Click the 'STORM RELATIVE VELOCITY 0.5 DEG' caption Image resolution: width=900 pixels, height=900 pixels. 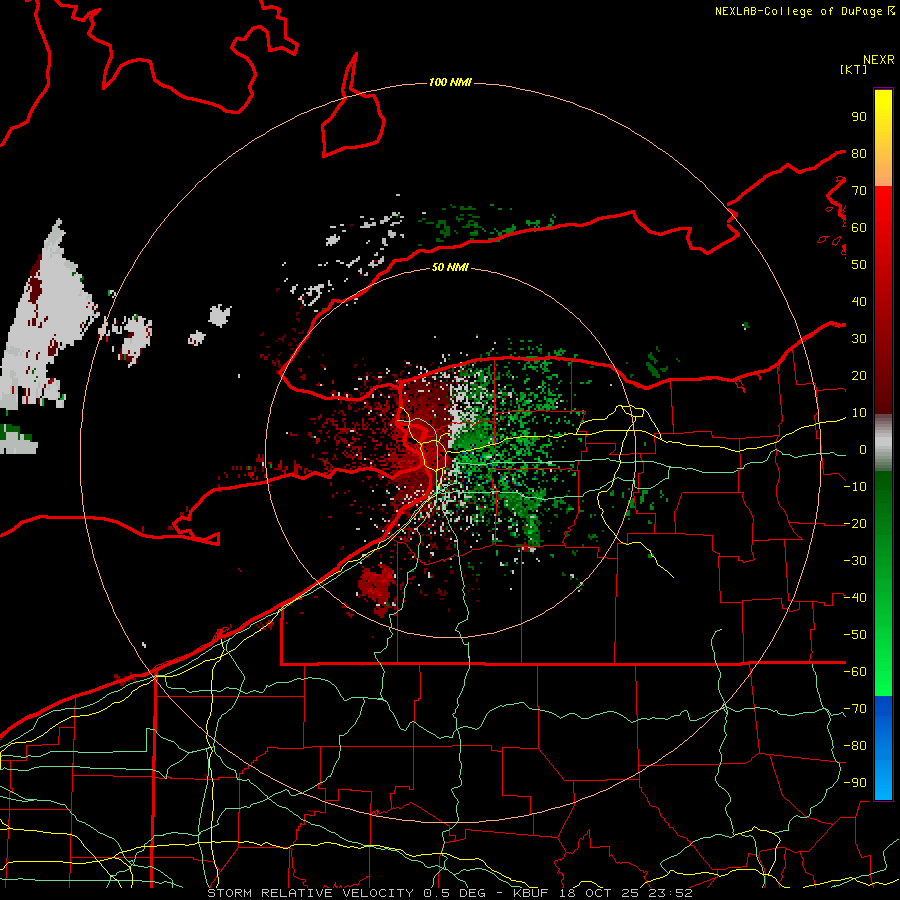tap(346, 893)
